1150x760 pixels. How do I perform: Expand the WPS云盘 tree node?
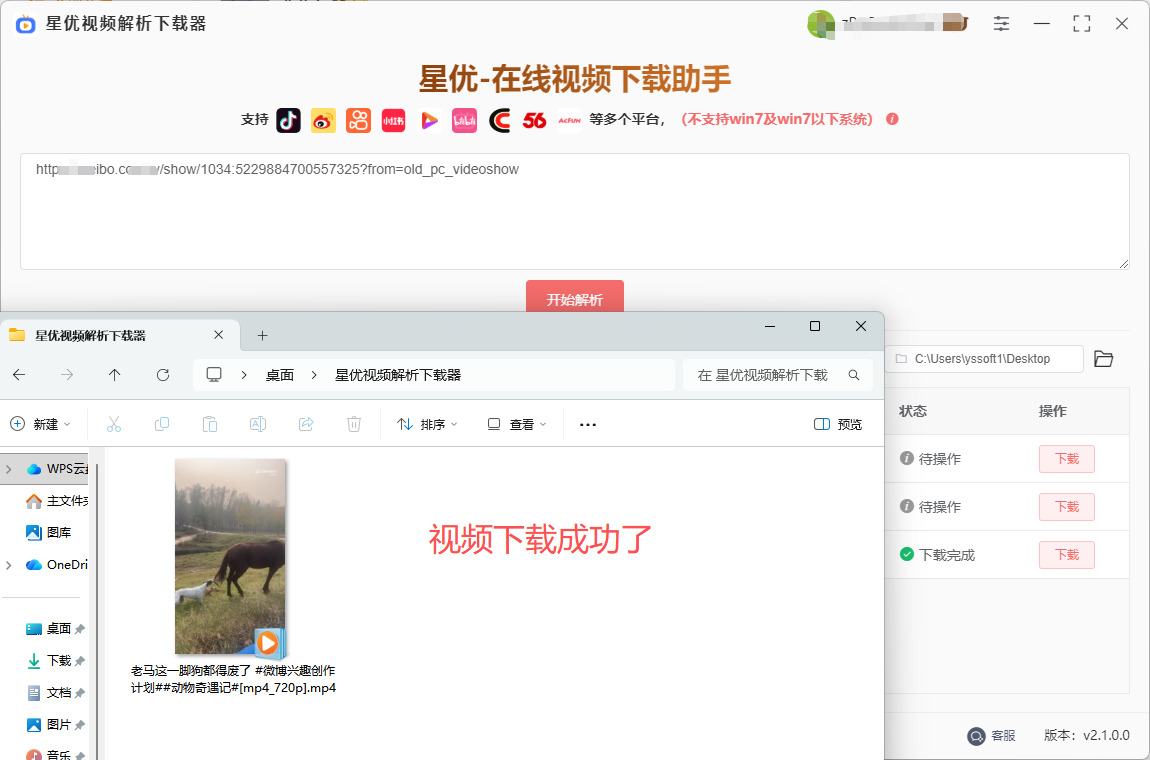coord(9,469)
